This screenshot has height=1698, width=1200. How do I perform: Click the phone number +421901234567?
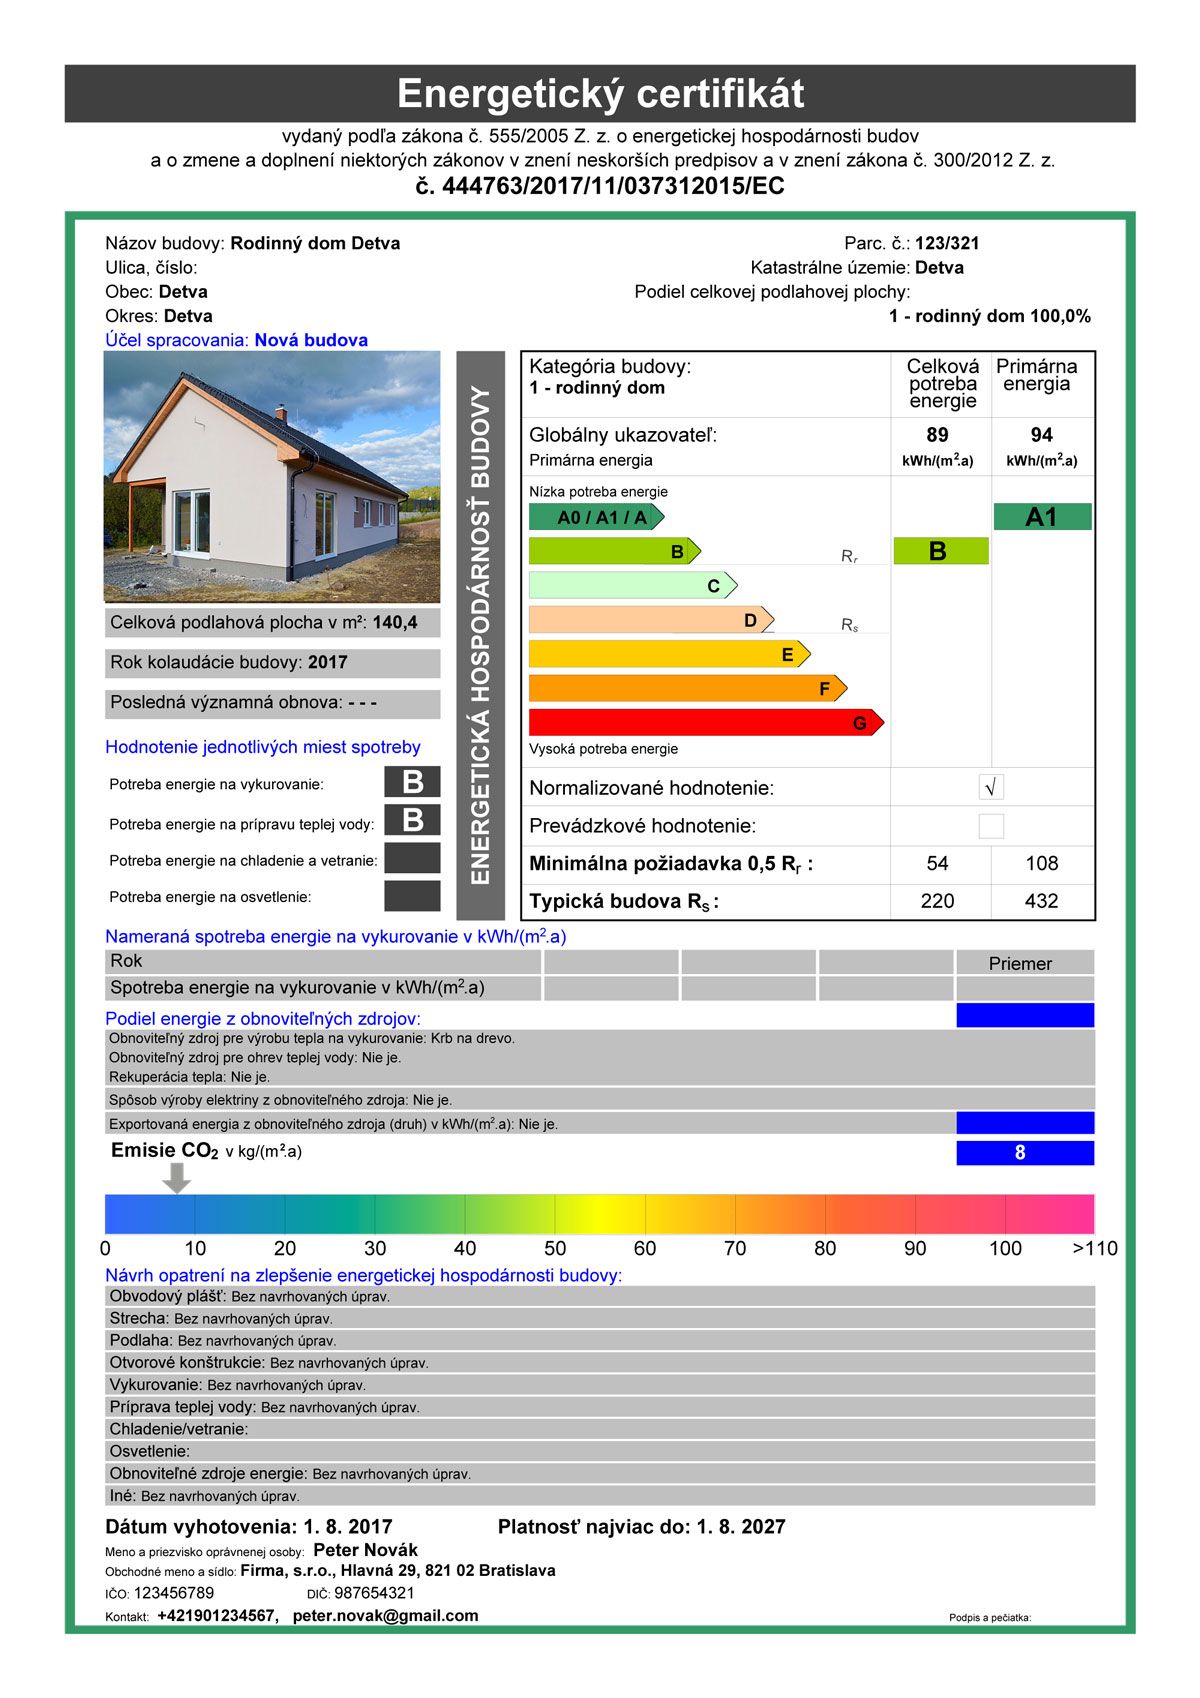tap(218, 1615)
